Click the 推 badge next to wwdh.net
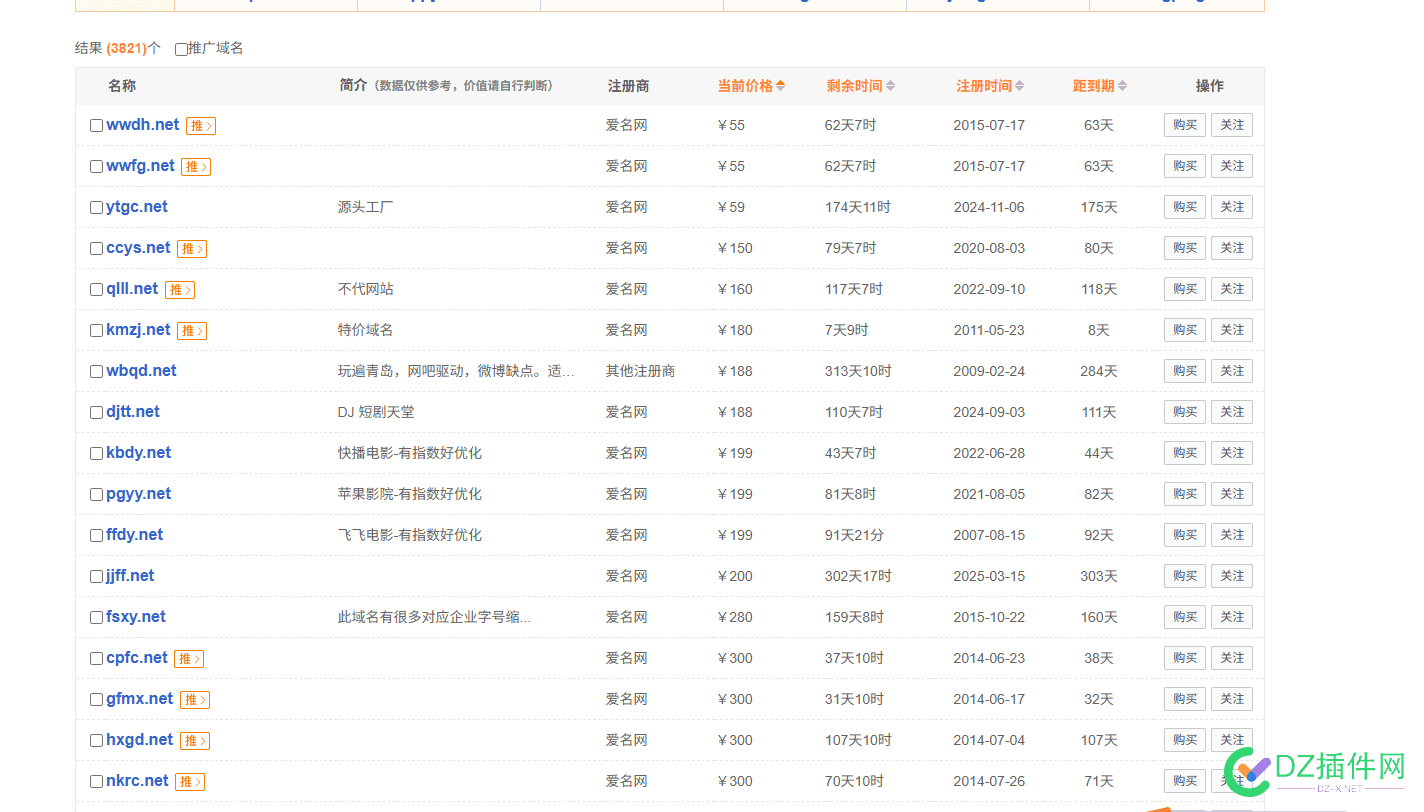 201,126
